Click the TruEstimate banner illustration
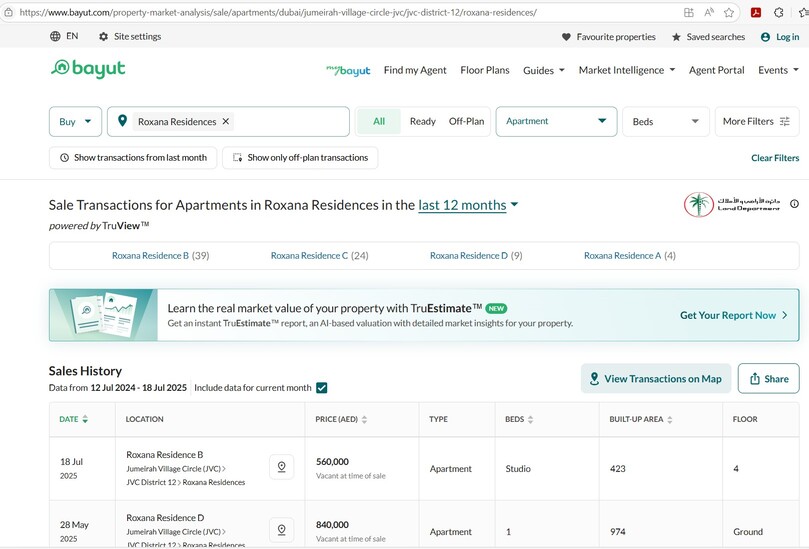809x549 pixels. click(x=104, y=315)
